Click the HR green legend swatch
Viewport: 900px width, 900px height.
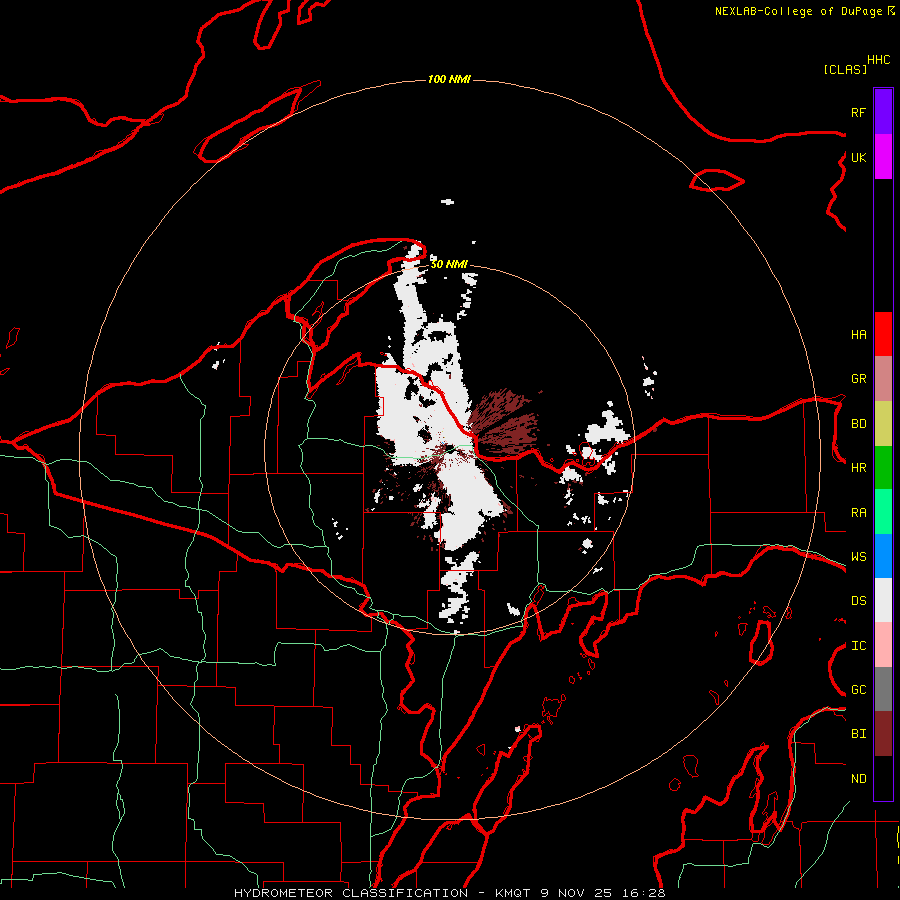(x=883, y=468)
